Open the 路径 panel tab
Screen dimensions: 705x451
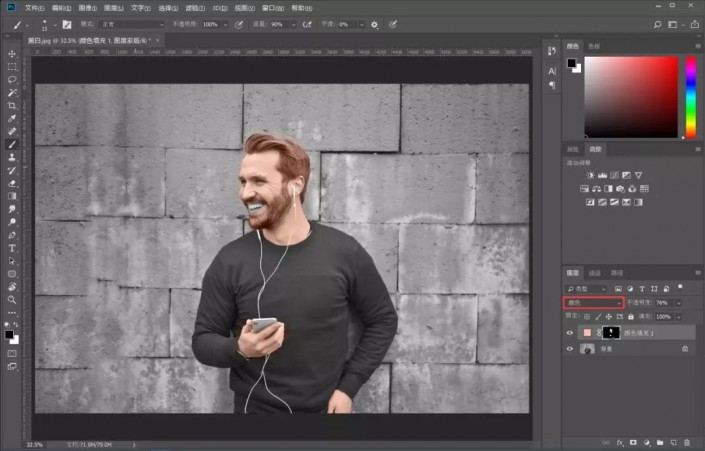pos(617,272)
